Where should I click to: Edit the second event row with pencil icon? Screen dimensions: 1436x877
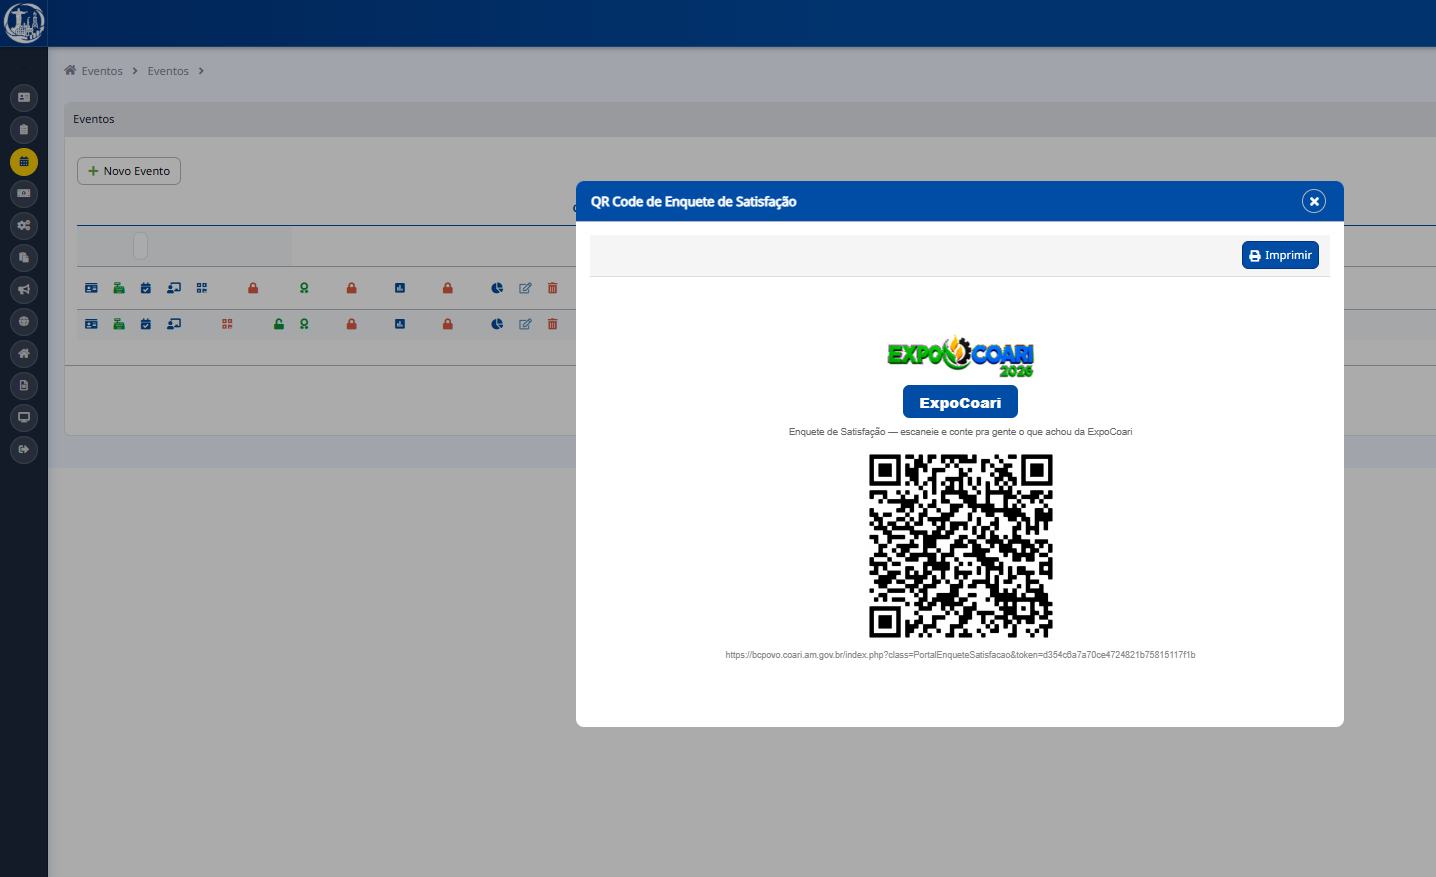pyautogui.click(x=525, y=324)
